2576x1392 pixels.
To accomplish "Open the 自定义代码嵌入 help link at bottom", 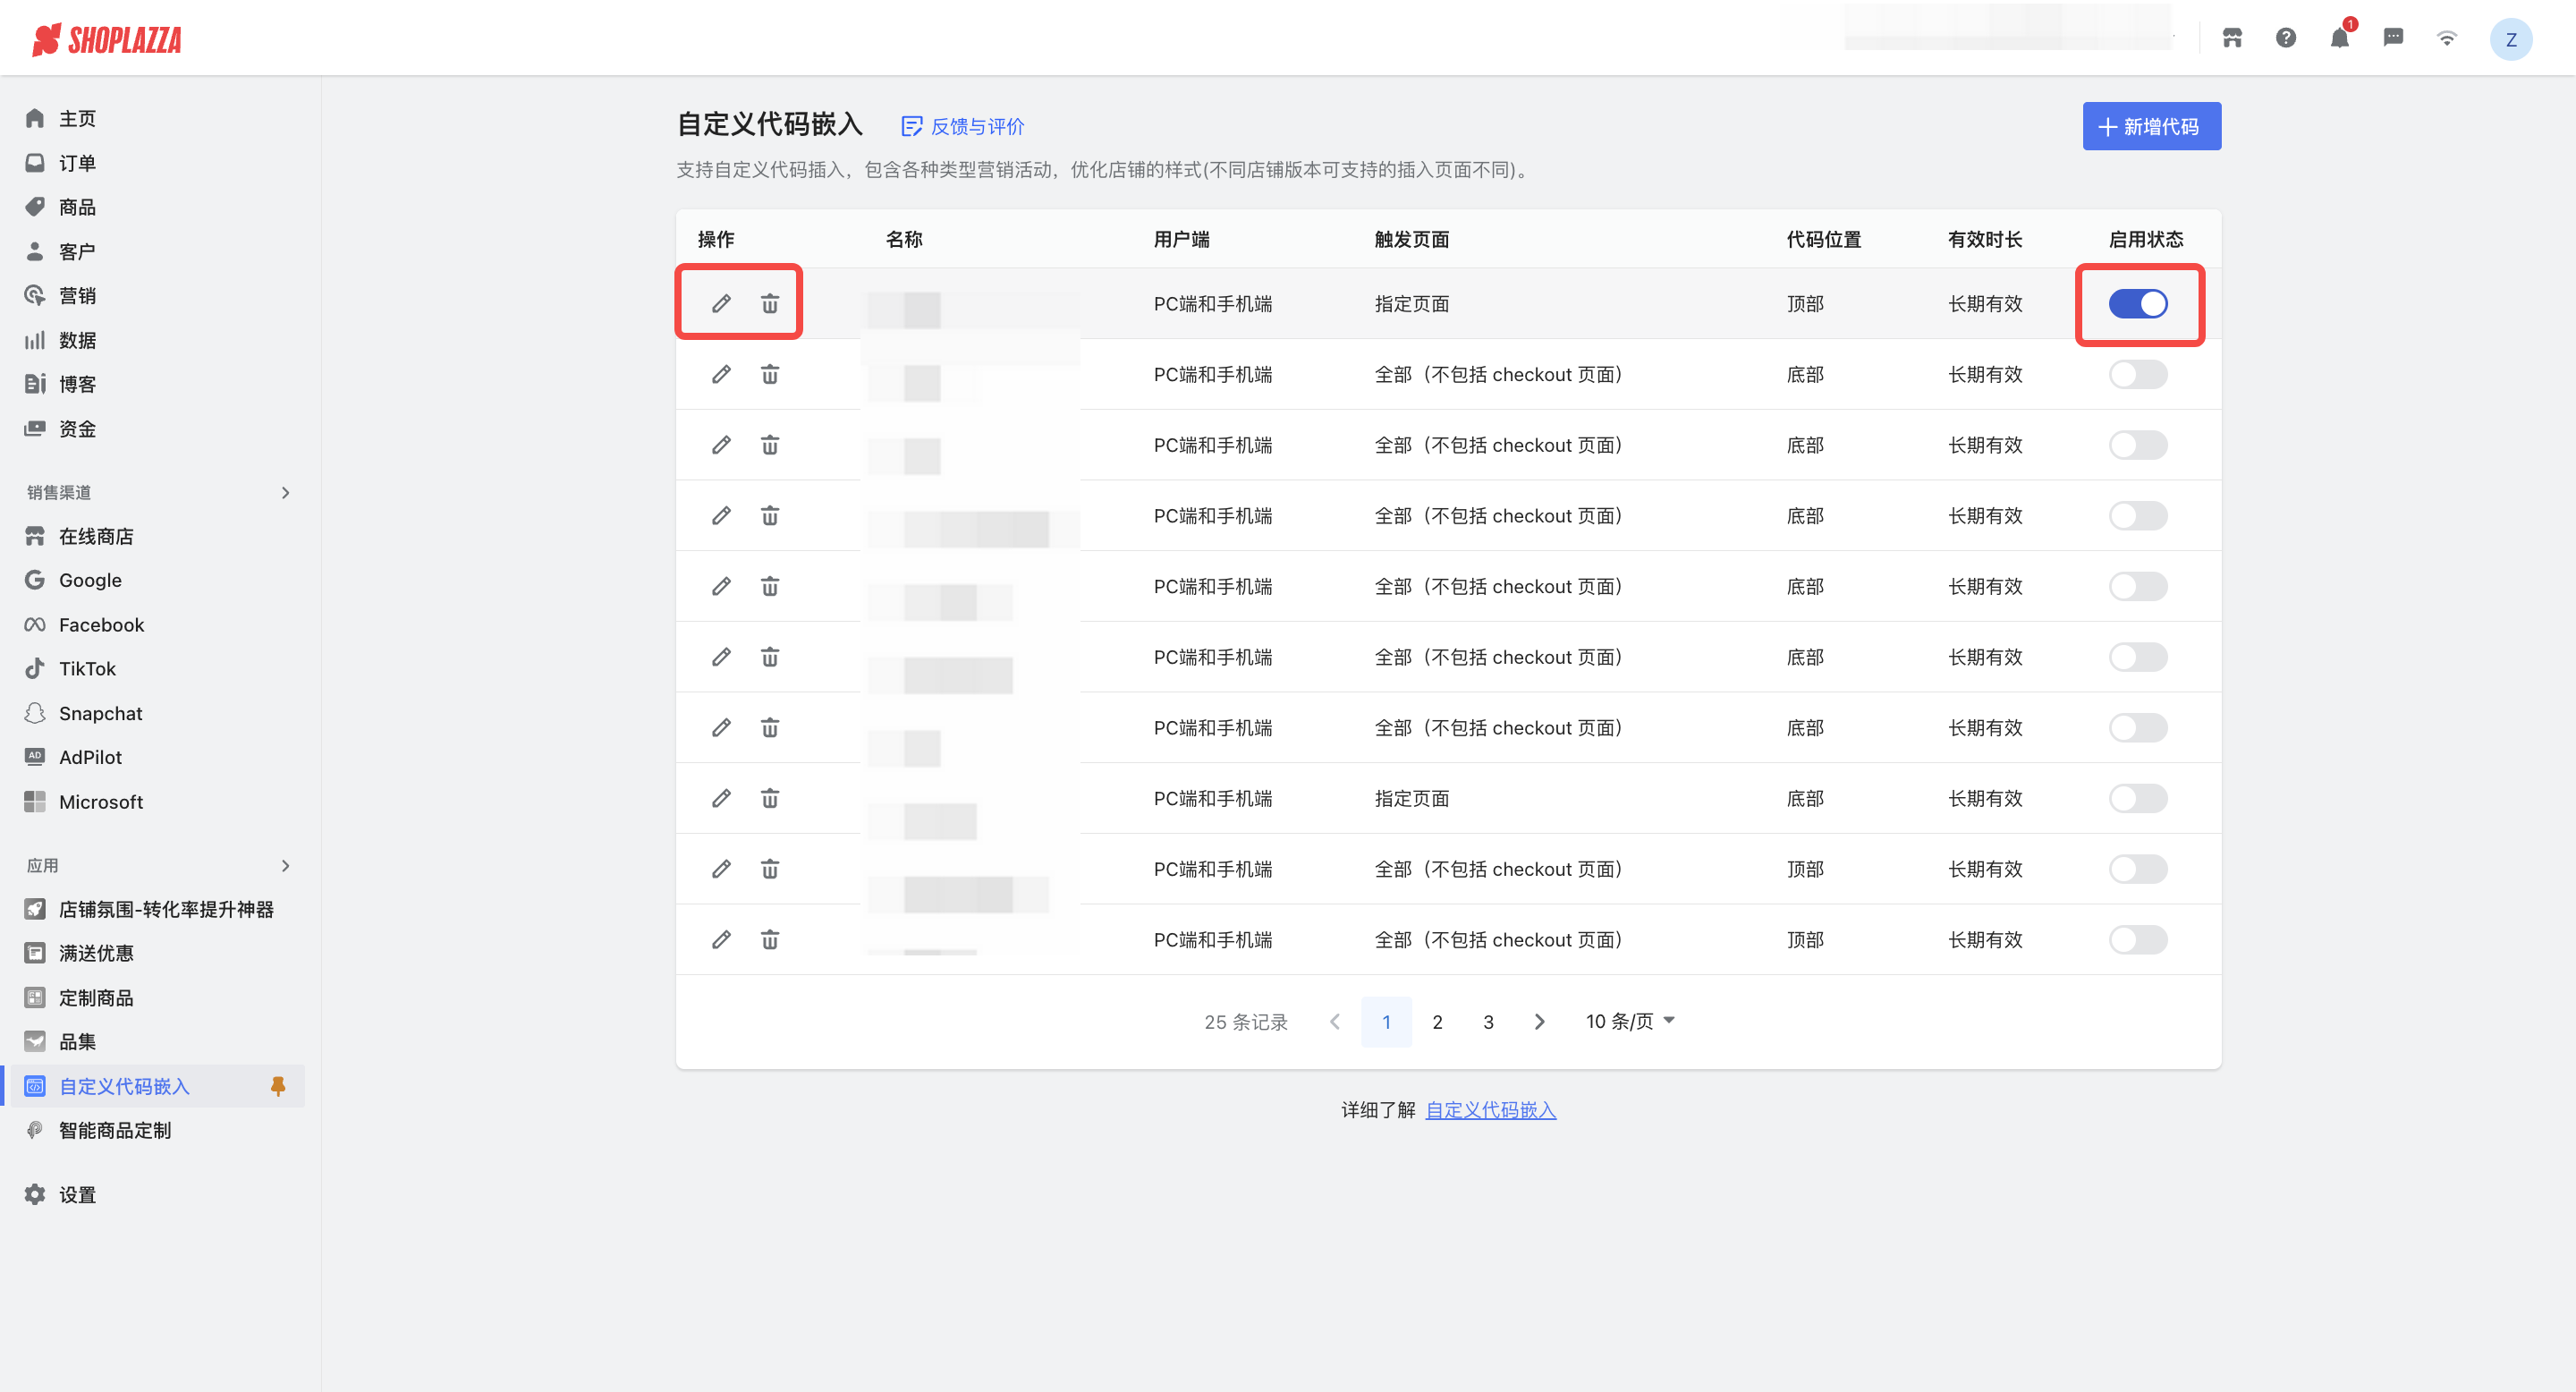I will click(1490, 1109).
